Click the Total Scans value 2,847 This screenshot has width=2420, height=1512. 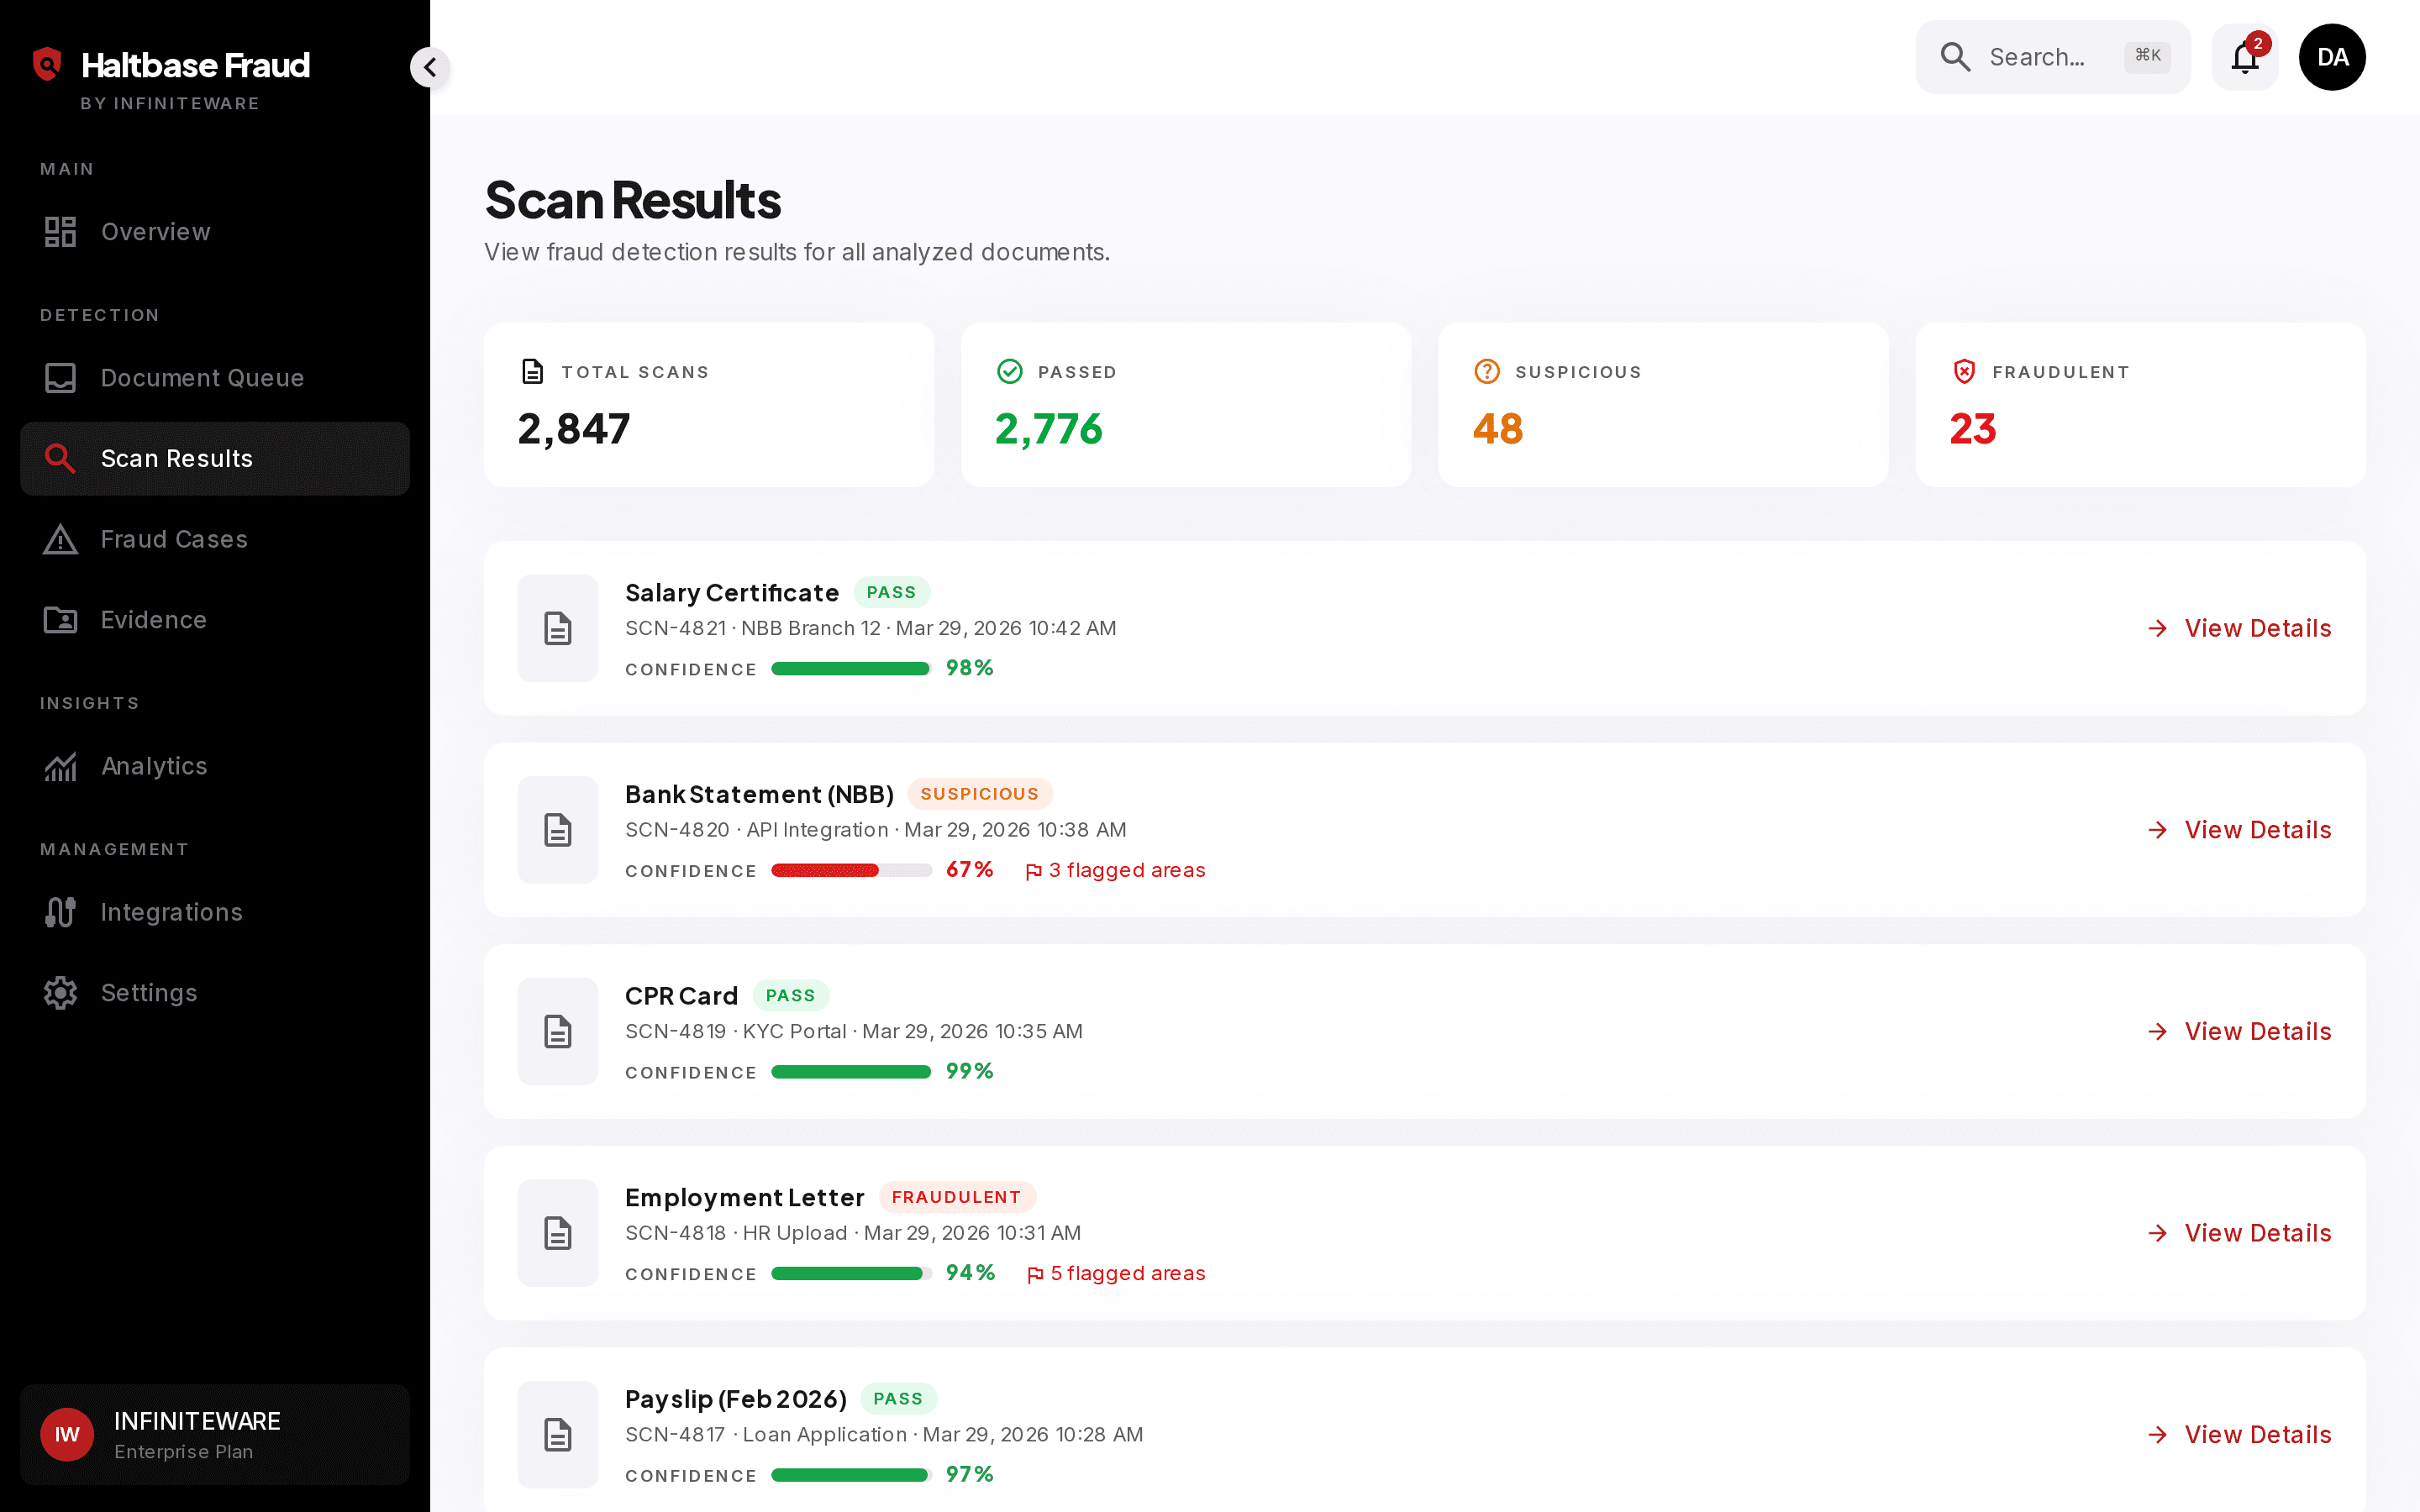574,429
